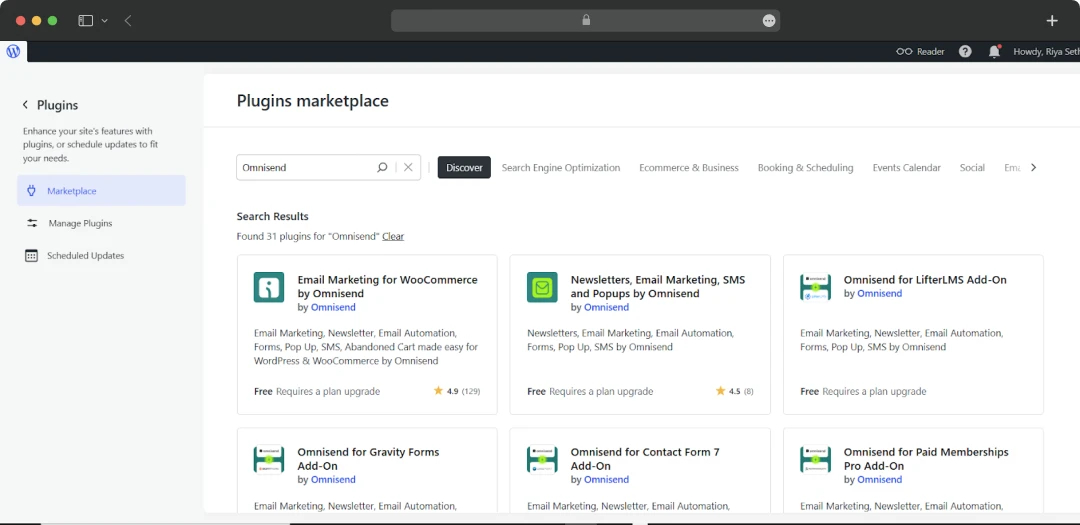Click the browser back arrow

coord(128,21)
